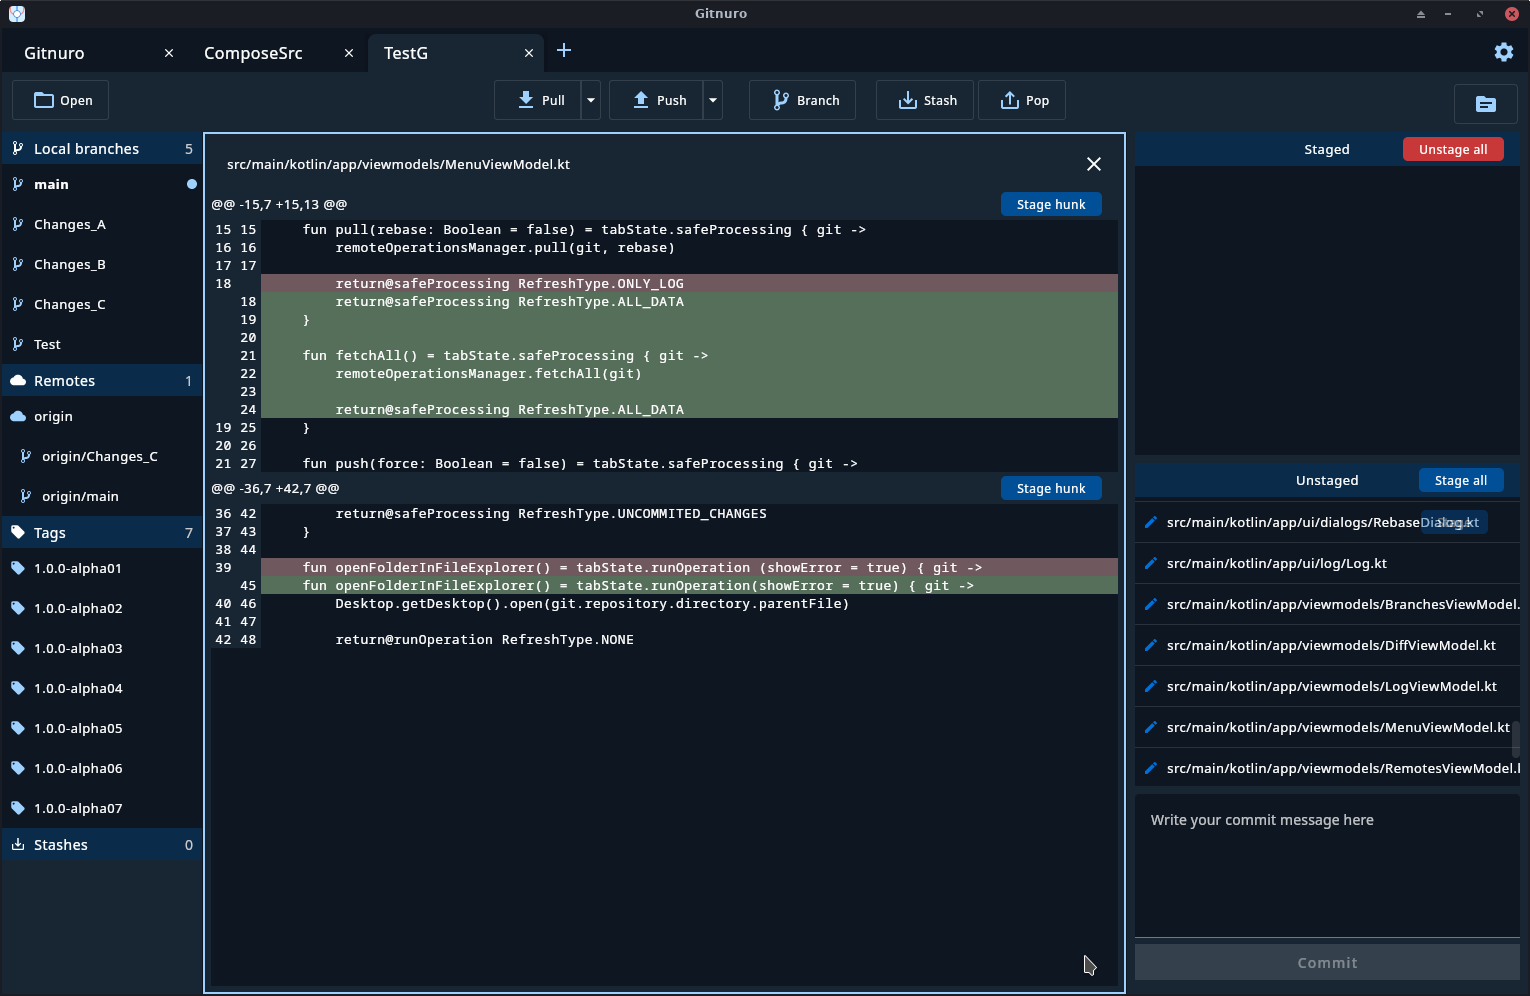Close the Gitnuro tab

coord(169,53)
